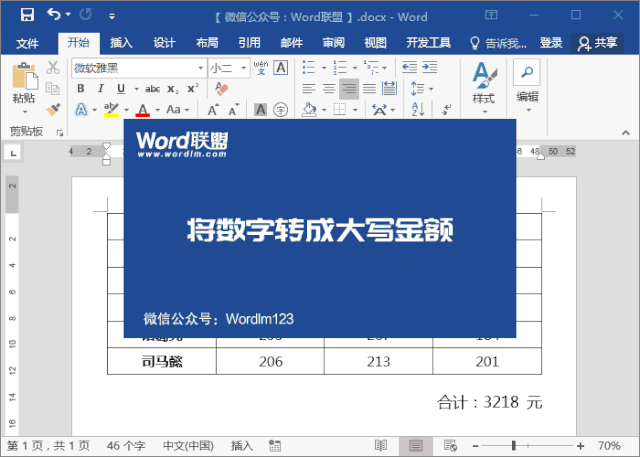Click the shading paint bucket icon
The height and width of the screenshot is (457, 640).
pos(309,109)
